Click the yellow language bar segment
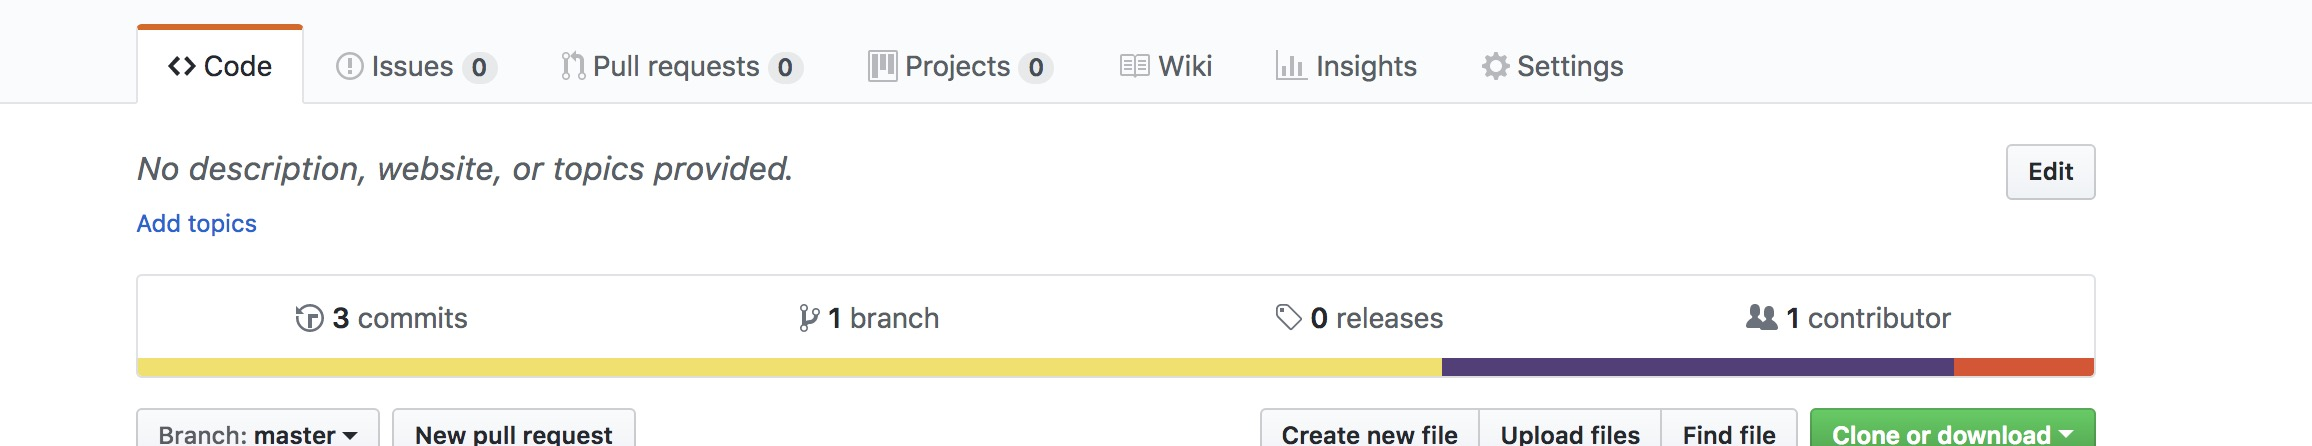The width and height of the screenshot is (2312, 446). point(789,367)
